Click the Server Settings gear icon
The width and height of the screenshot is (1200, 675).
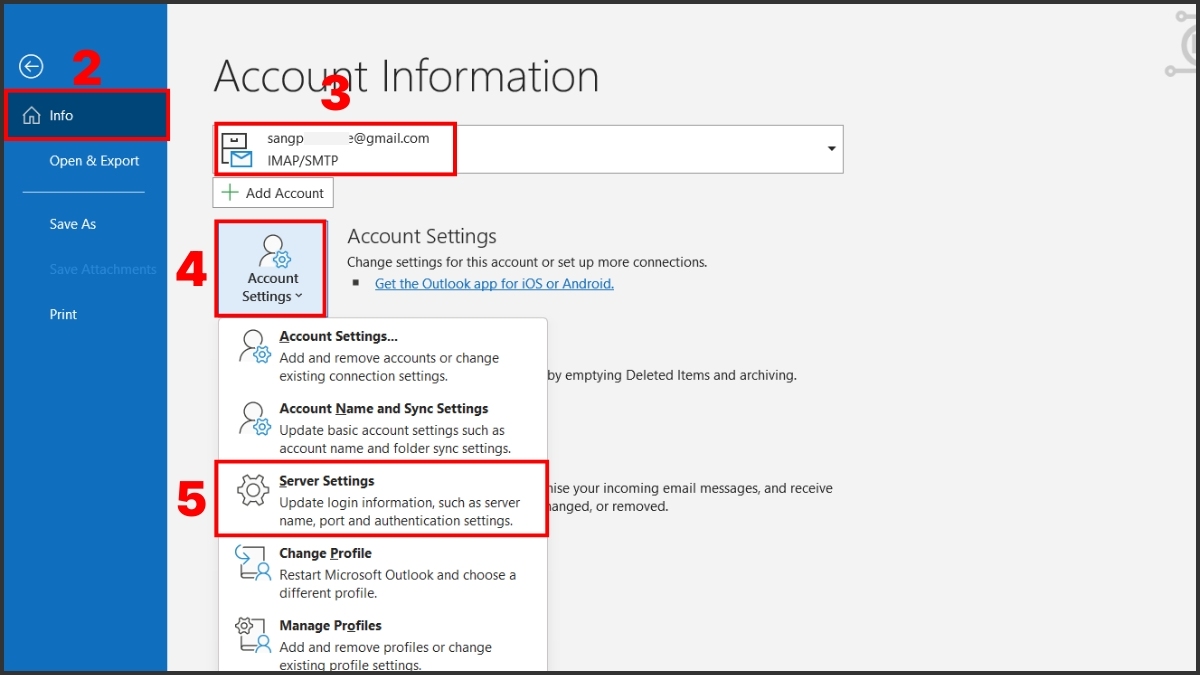click(x=253, y=490)
